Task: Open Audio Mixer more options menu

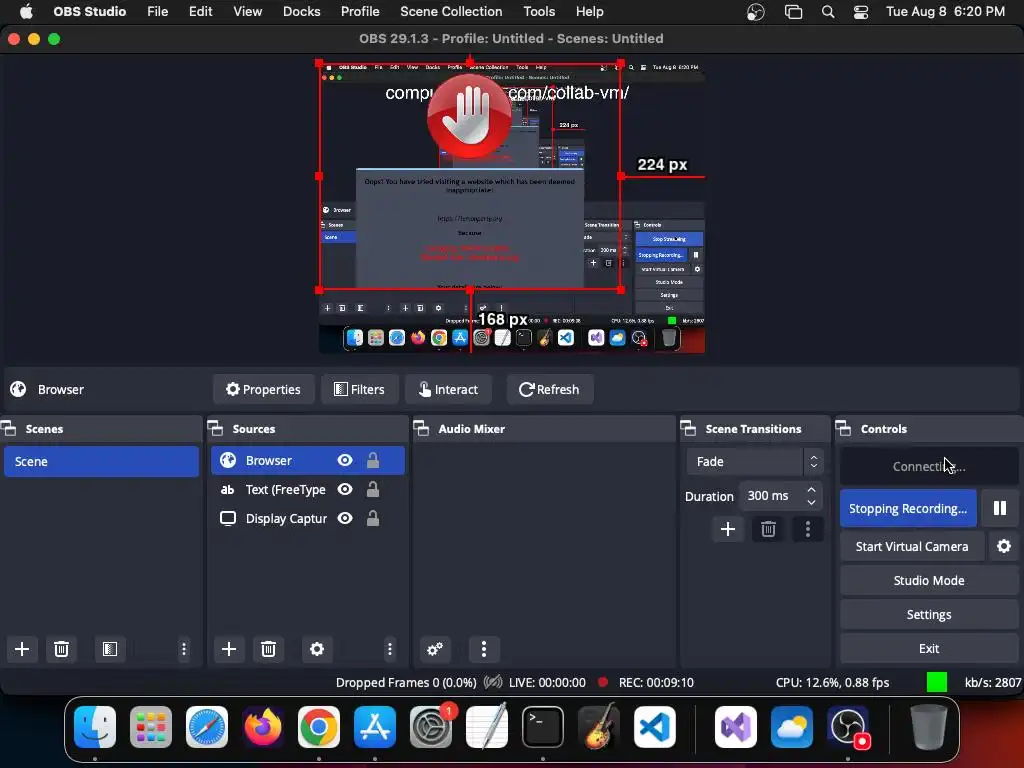Action: click(x=484, y=648)
